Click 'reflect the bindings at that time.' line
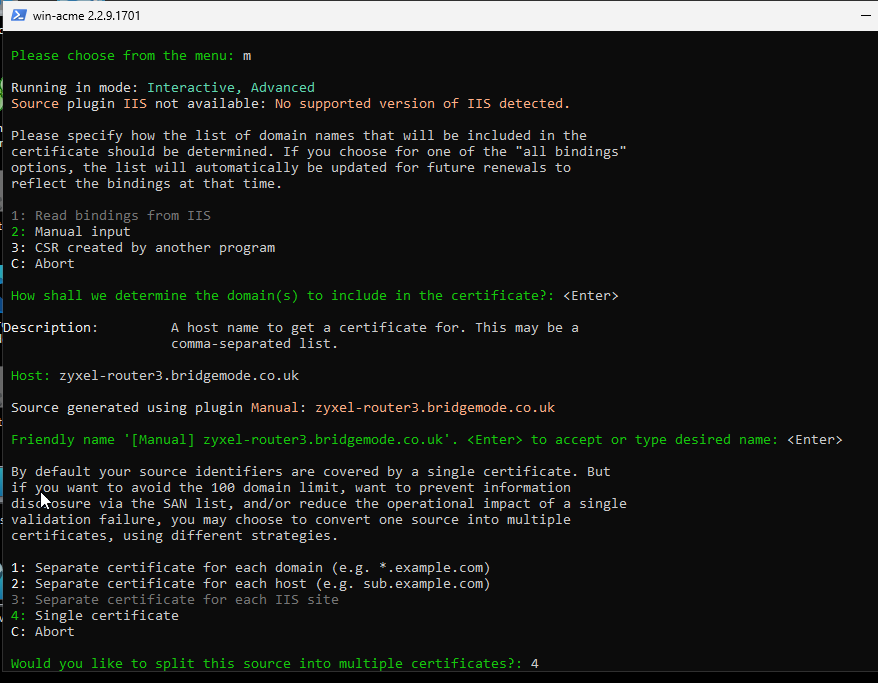The width and height of the screenshot is (878, 683). [147, 184]
